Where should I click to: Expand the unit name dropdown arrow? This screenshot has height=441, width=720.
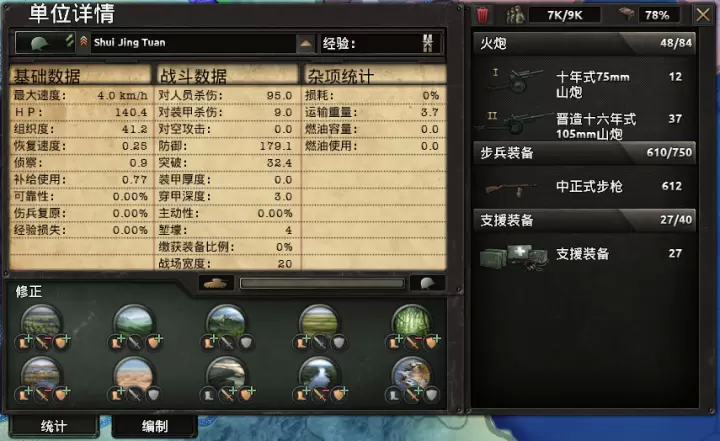pos(305,44)
